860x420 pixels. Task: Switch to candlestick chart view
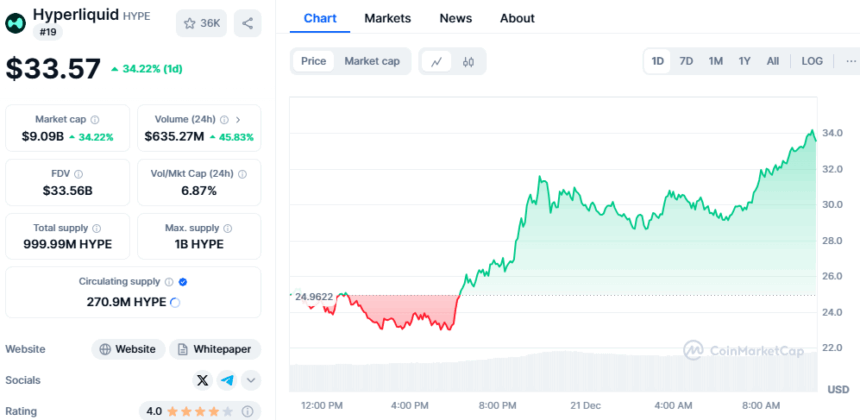click(x=468, y=62)
